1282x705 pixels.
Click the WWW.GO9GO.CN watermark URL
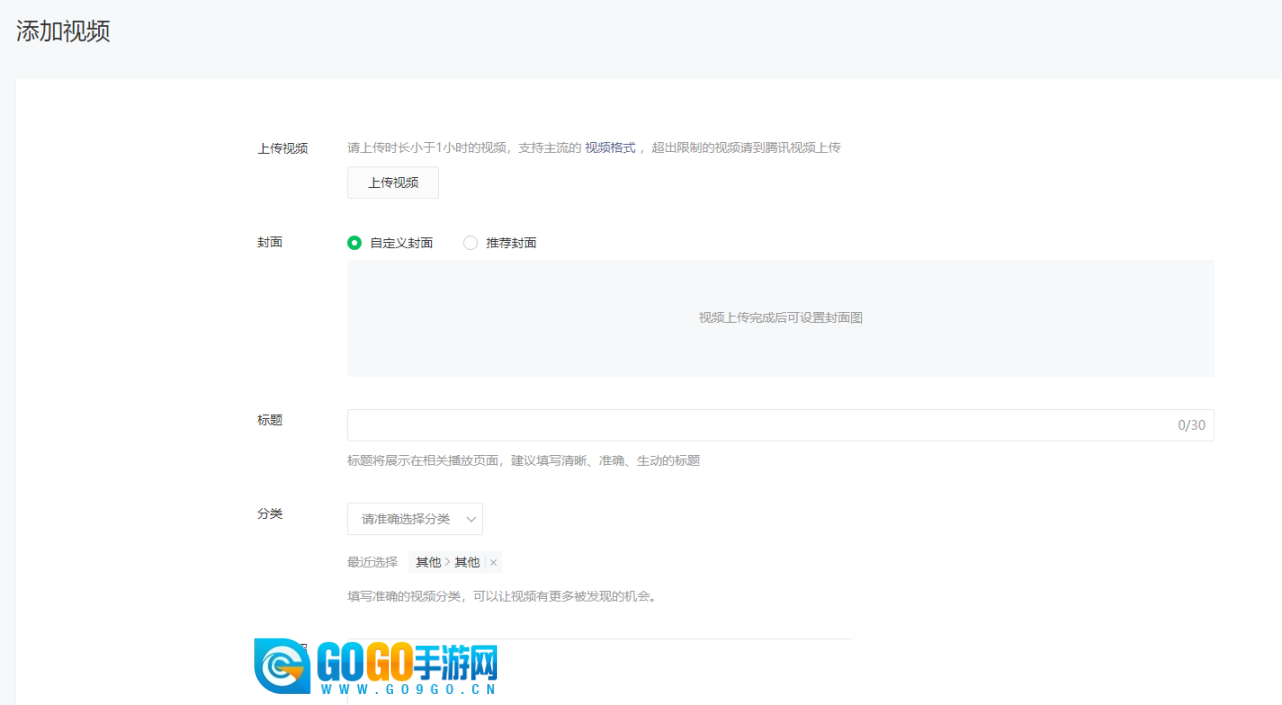[x=407, y=690]
